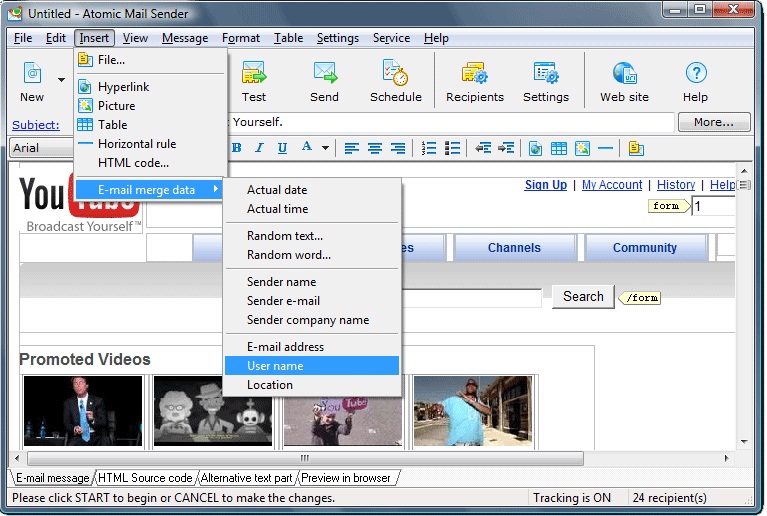Open the Schedule toolbar icon
767x516 pixels.
click(x=395, y=73)
